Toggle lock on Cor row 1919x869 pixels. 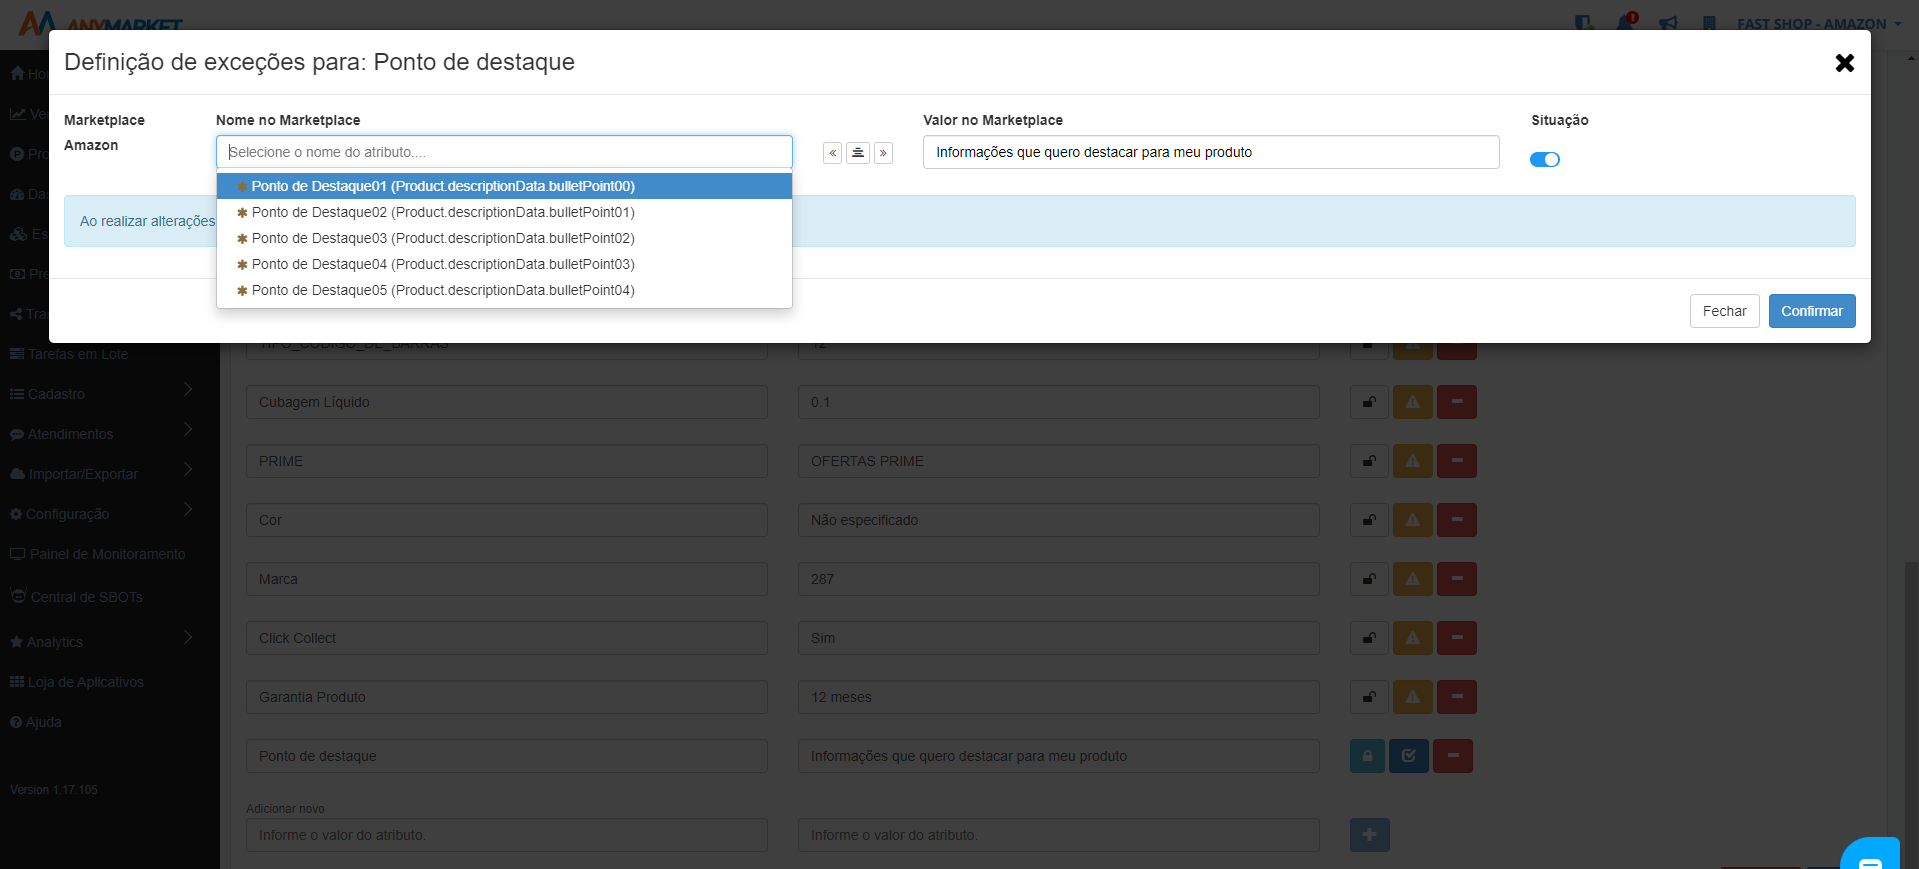(1369, 520)
